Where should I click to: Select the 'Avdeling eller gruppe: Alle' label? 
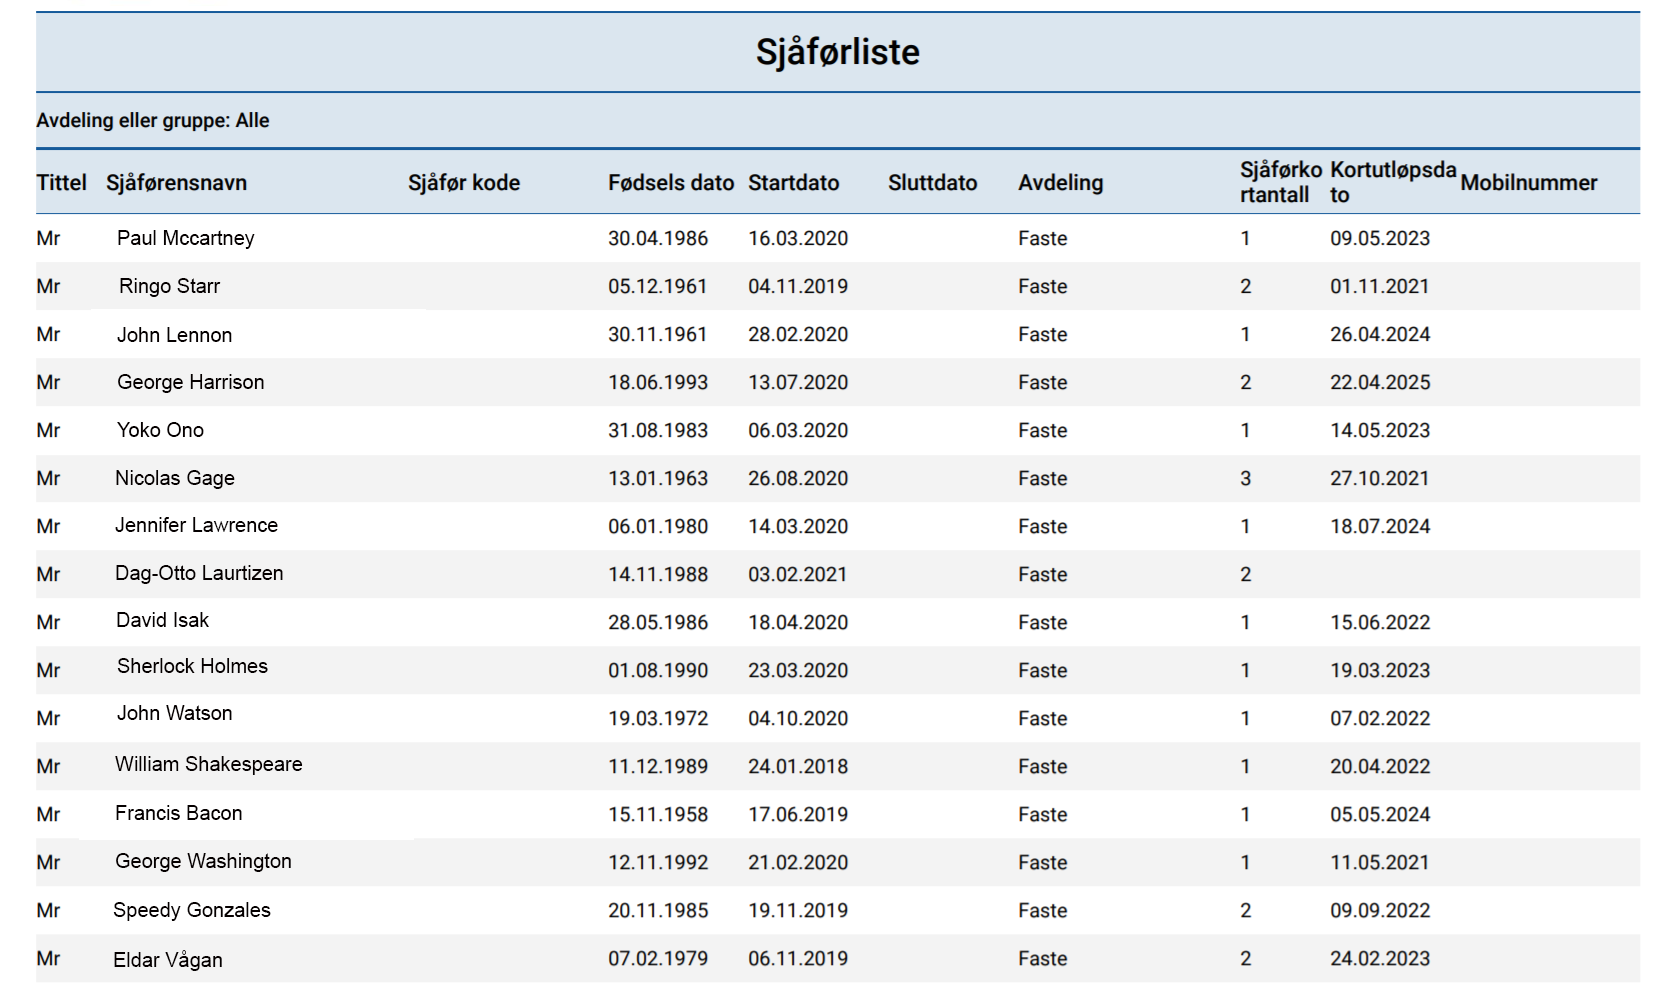[x=153, y=120]
